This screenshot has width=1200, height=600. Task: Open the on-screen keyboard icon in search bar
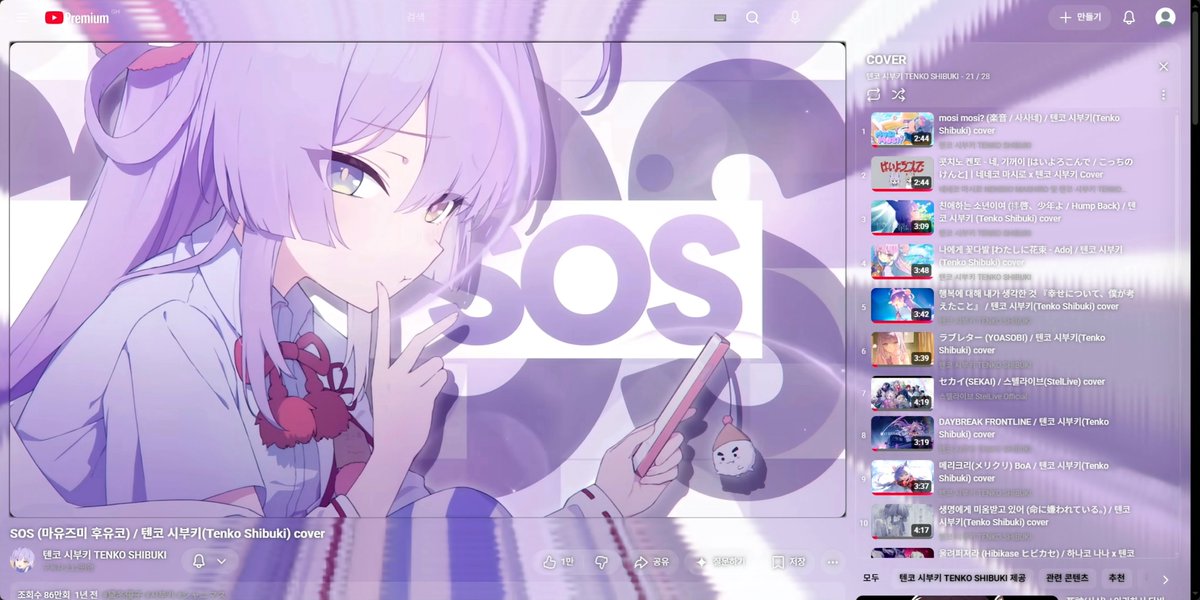(x=720, y=17)
